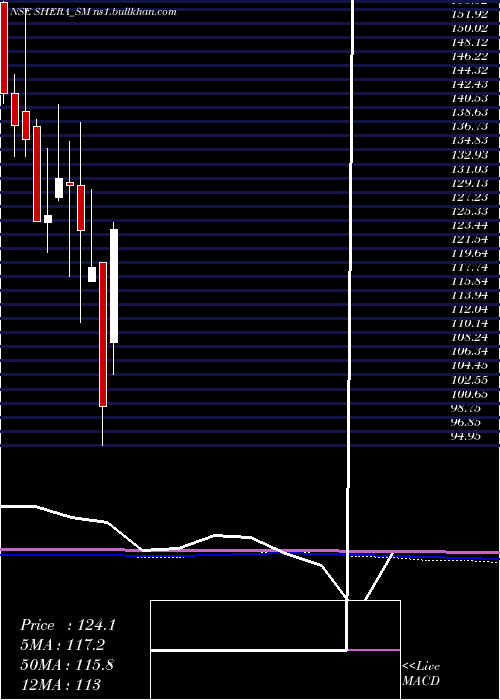Screen dimensions: 500x700
Task: Click the 119.64 price axis label
Action: pos(469,253)
